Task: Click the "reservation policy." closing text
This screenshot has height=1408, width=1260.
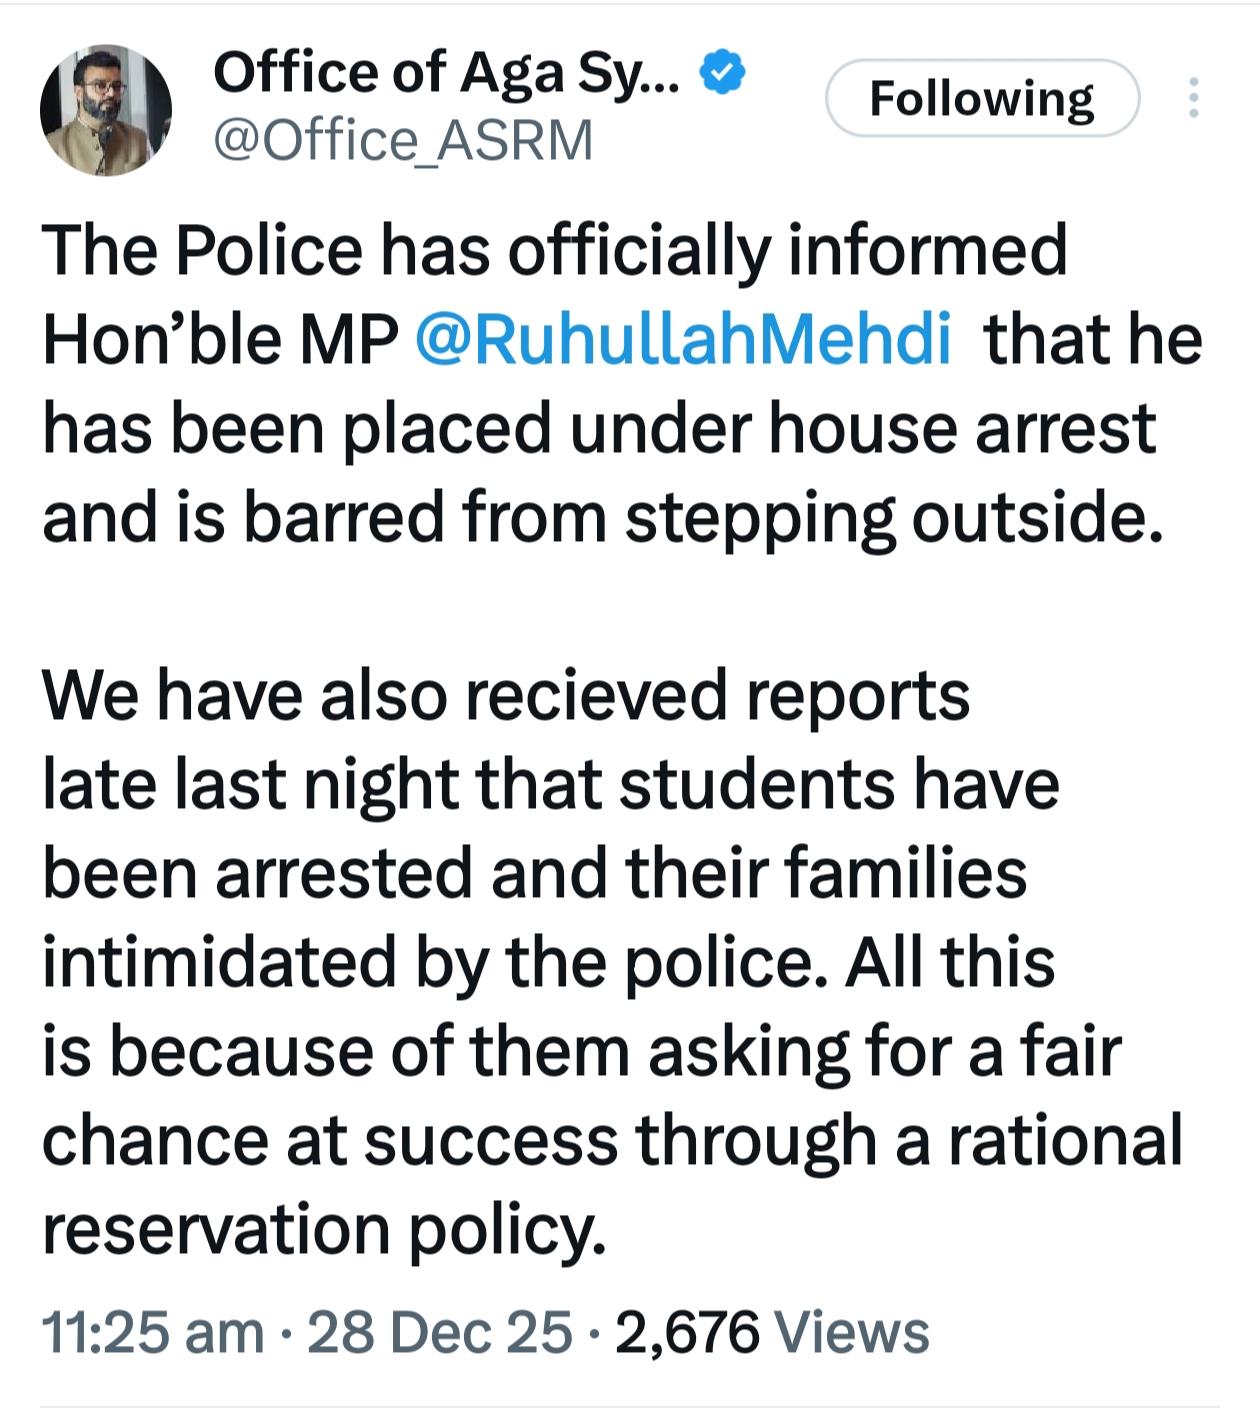Action: pyautogui.click(x=324, y=1230)
